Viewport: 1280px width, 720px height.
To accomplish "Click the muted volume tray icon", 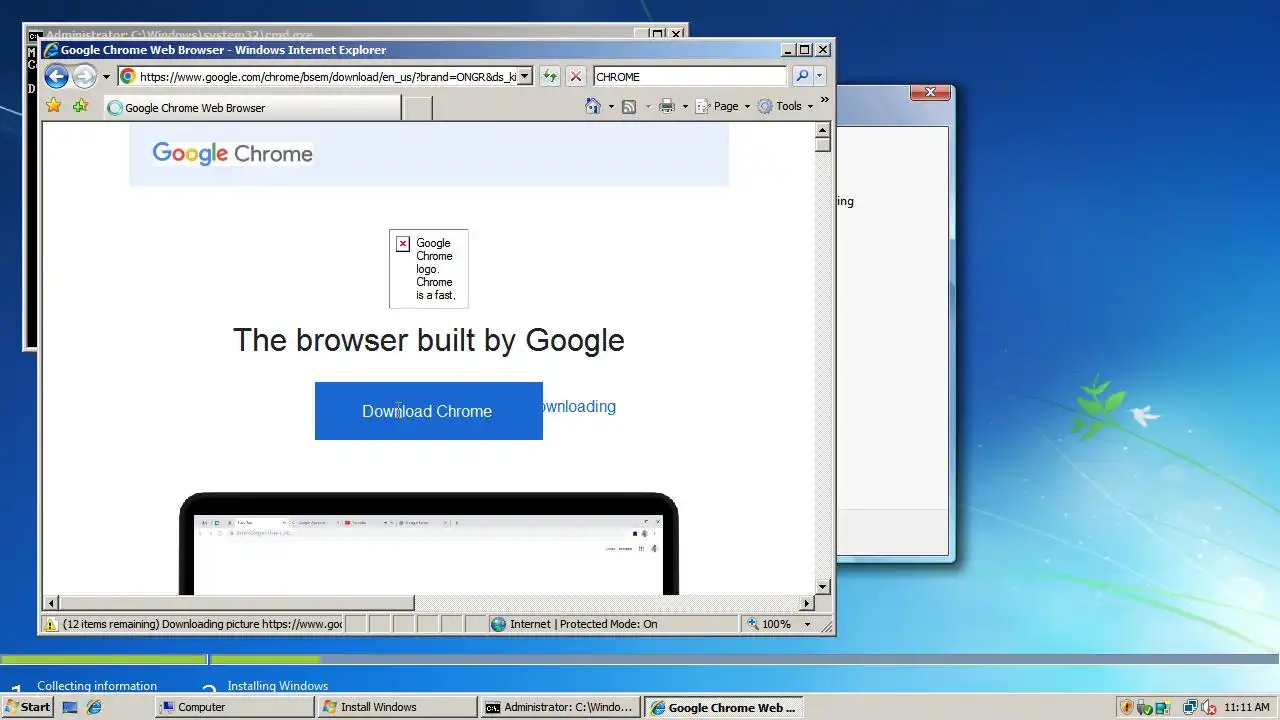I will [x=1208, y=707].
